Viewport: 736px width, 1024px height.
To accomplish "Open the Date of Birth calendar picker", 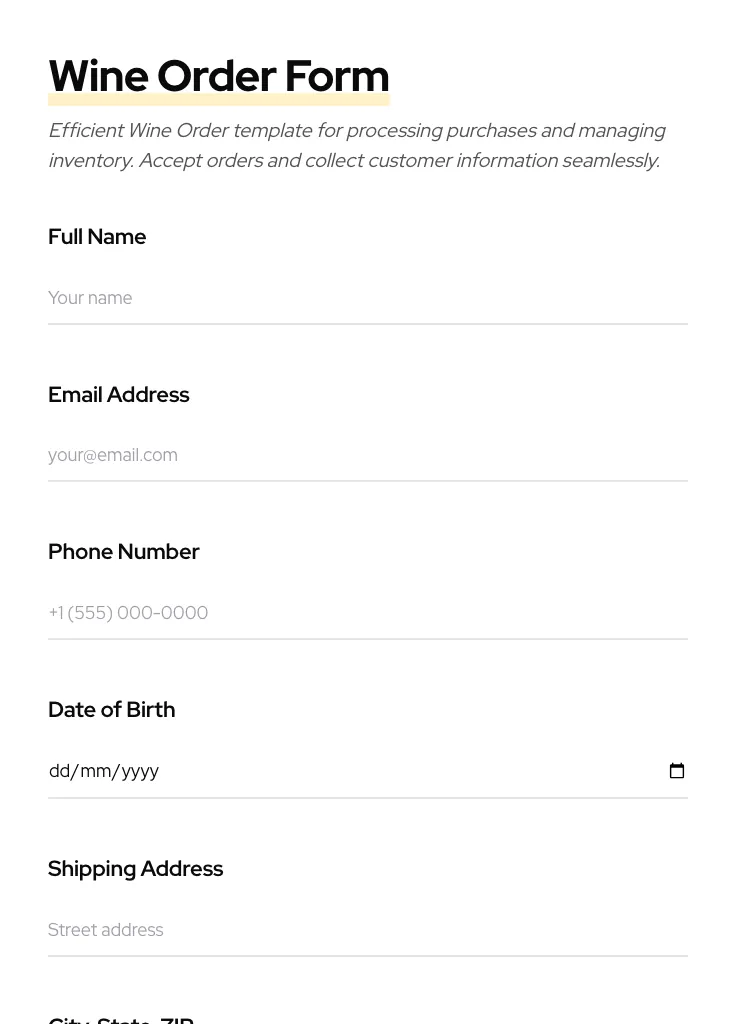I will point(677,771).
